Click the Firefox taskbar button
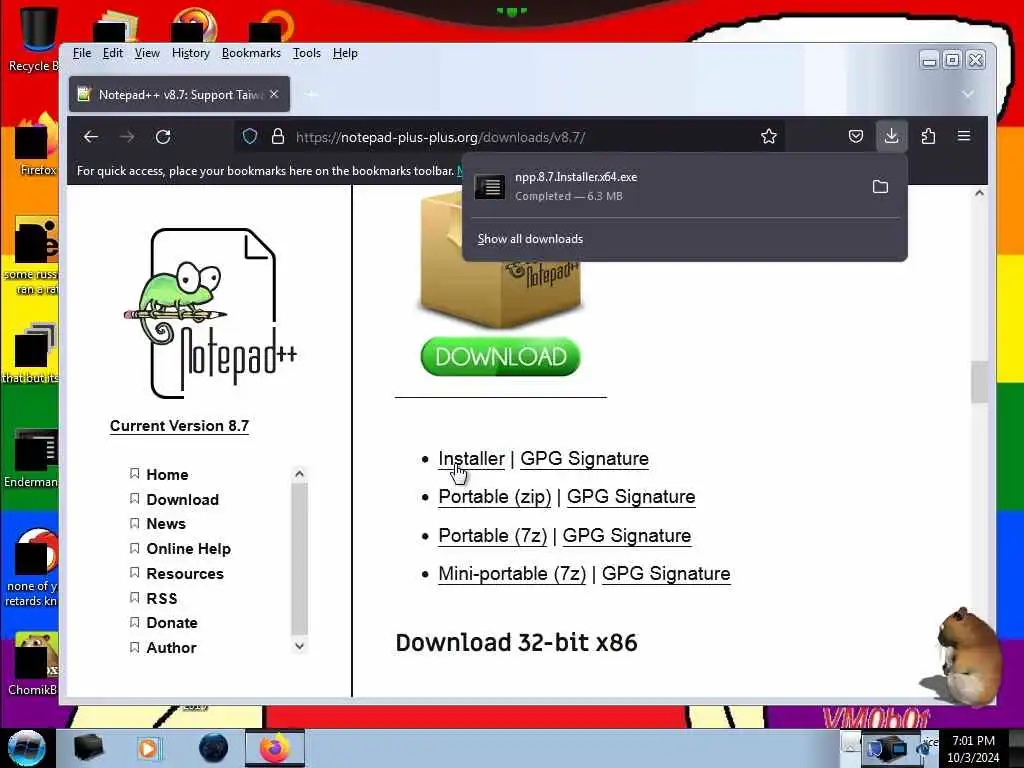The width and height of the screenshot is (1024, 768). point(275,748)
